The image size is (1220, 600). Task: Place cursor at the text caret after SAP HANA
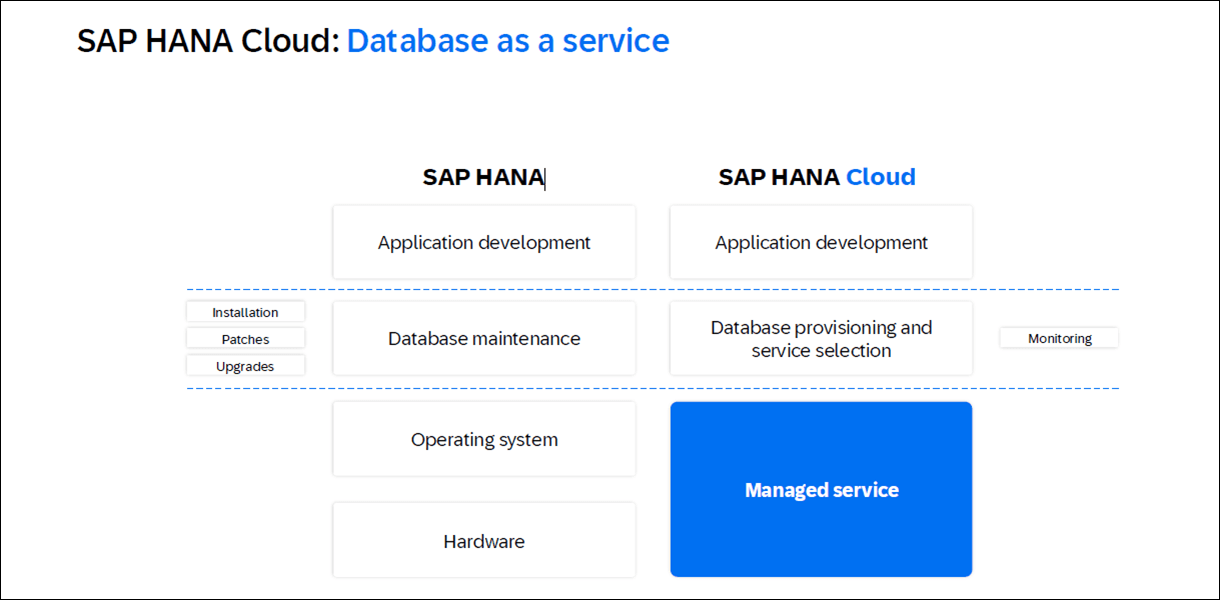pyautogui.click(x=545, y=178)
